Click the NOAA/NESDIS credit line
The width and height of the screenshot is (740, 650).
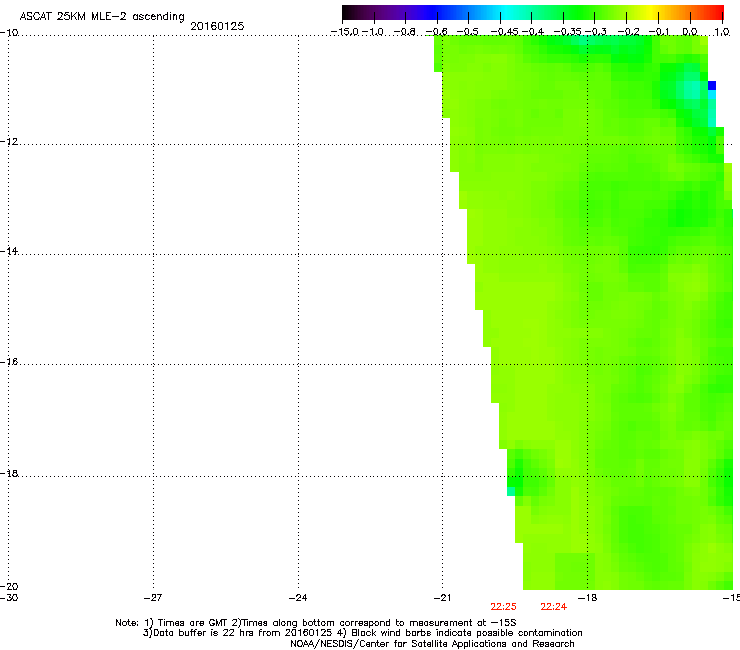tap(432, 644)
